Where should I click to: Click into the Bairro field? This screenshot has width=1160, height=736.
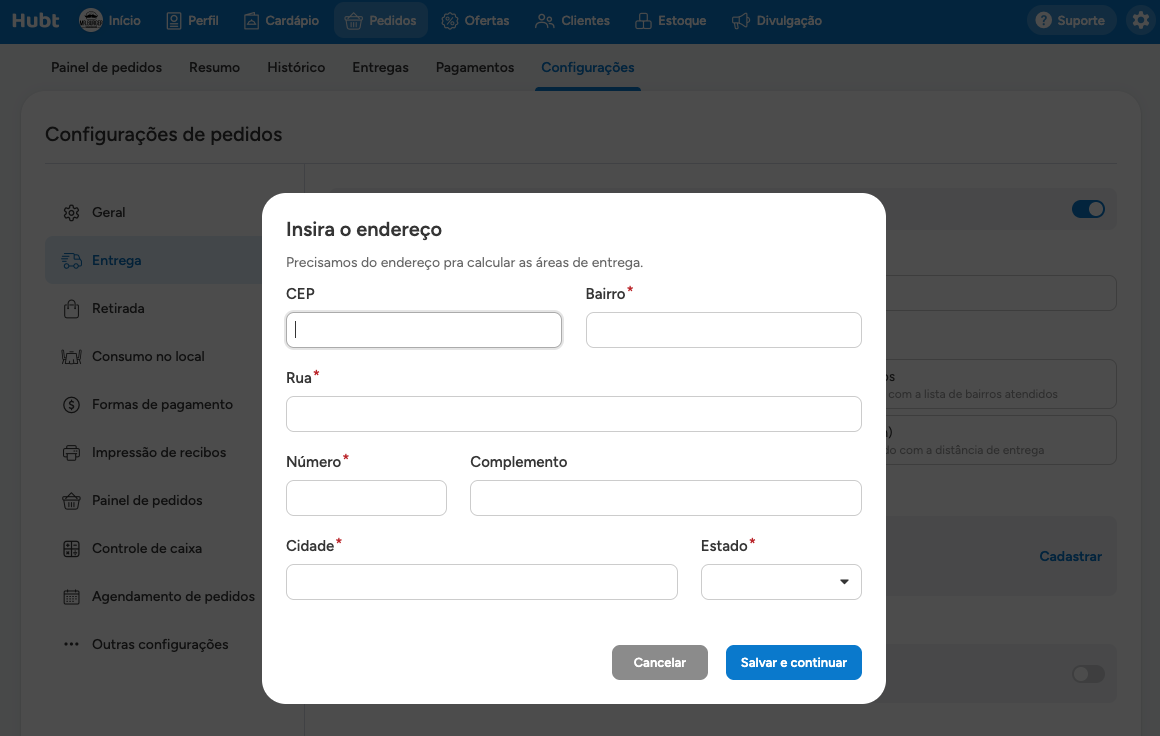(724, 330)
